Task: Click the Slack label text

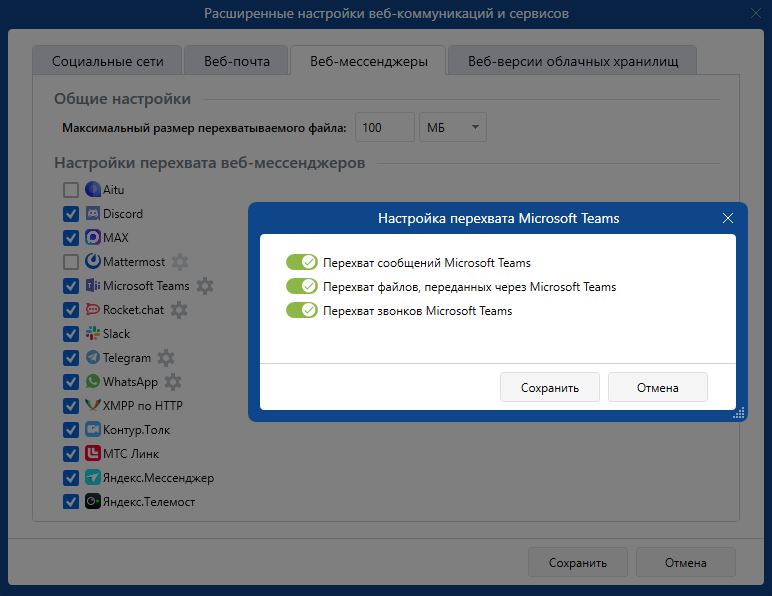Action: pos(116,334)
